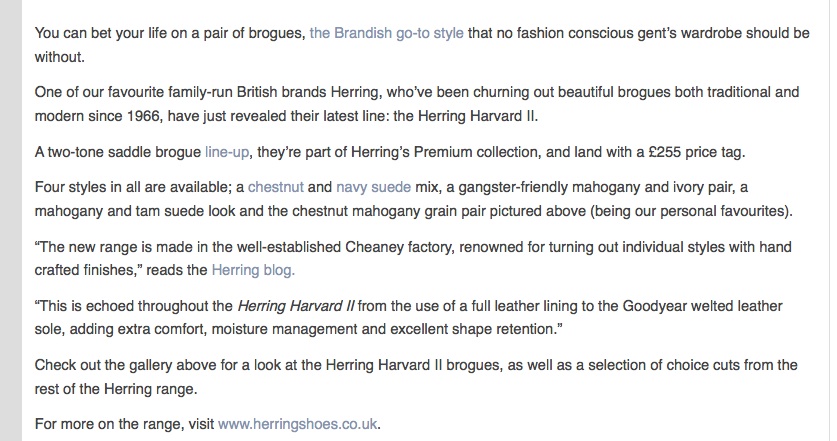Open the chestnut link
Image resolution: width=837 pixels, height=441 pixels.
click(276, 187)
